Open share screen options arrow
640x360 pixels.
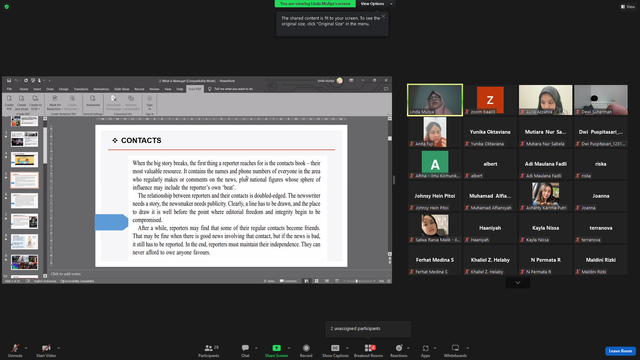[289, 348]
